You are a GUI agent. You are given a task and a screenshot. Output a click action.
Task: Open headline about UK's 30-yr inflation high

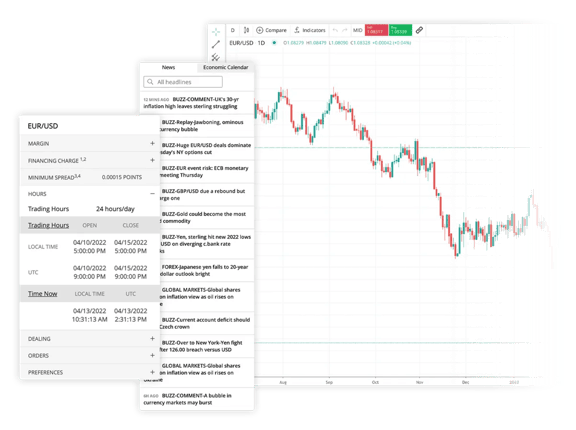197,103
